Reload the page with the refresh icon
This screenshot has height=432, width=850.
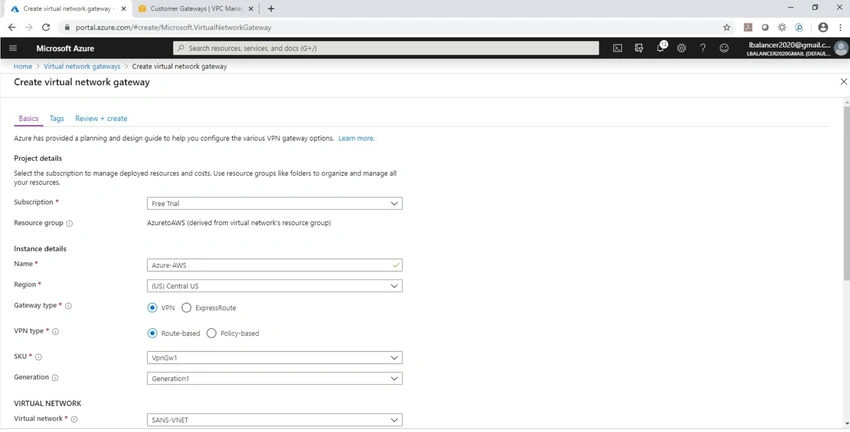click(46, 27)
